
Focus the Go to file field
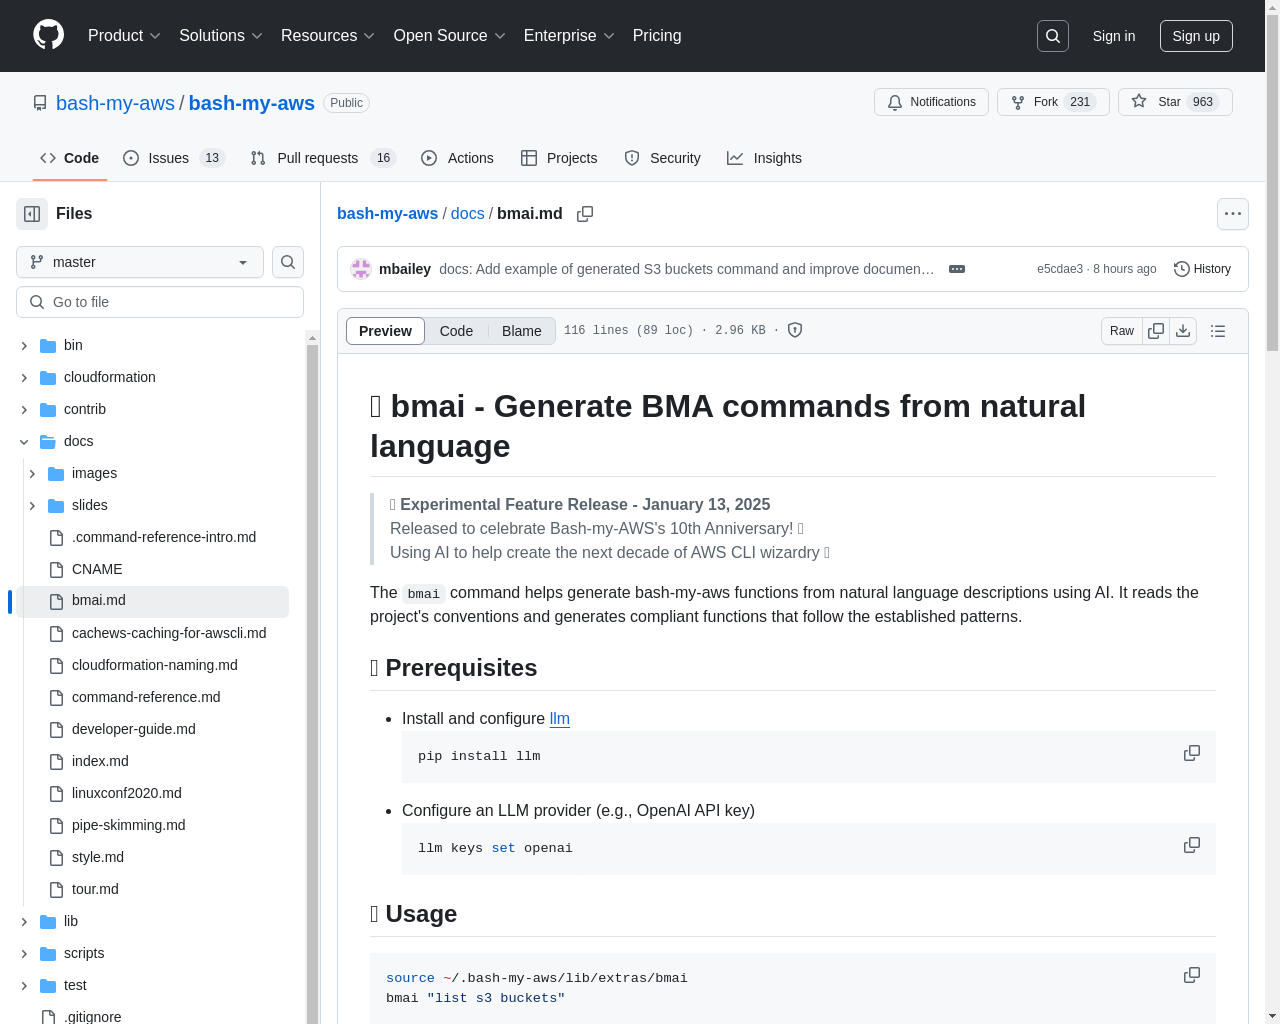tap(160, 302)
